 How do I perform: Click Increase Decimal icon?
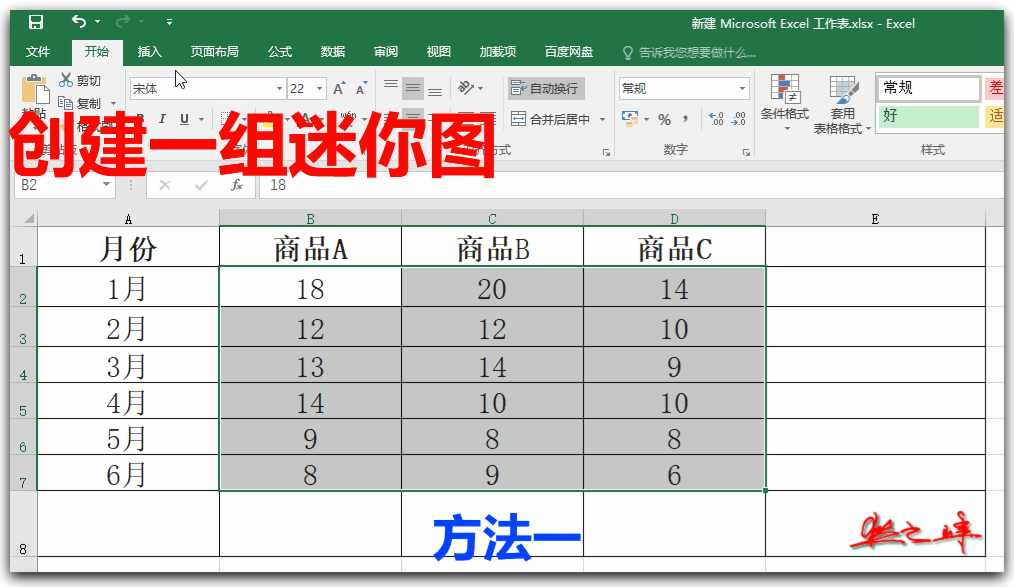(x=717, y=119)
